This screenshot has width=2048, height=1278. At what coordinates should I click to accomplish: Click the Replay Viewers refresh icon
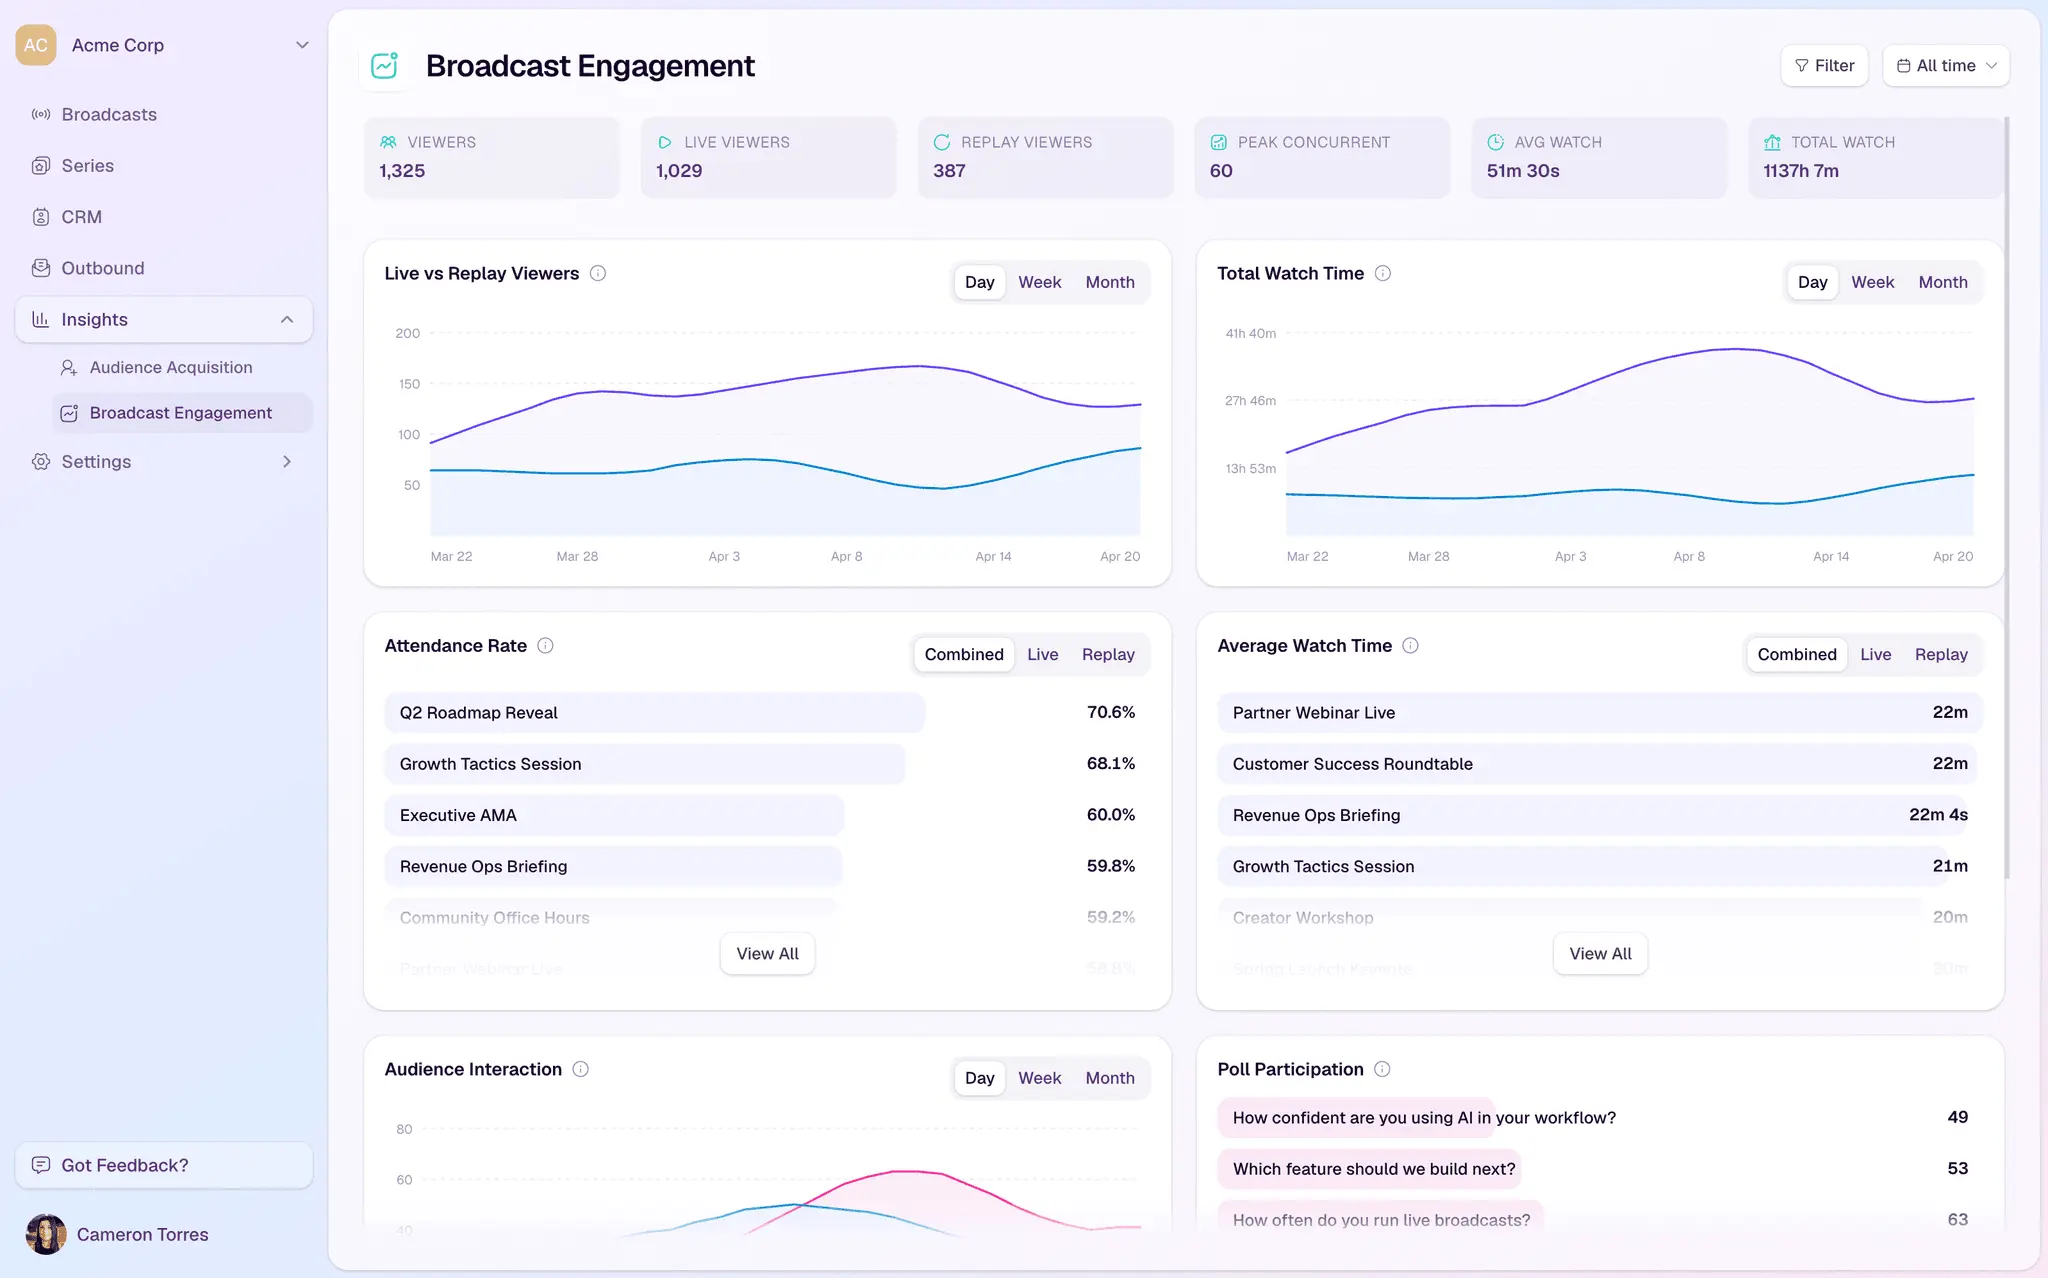[942, 142]
